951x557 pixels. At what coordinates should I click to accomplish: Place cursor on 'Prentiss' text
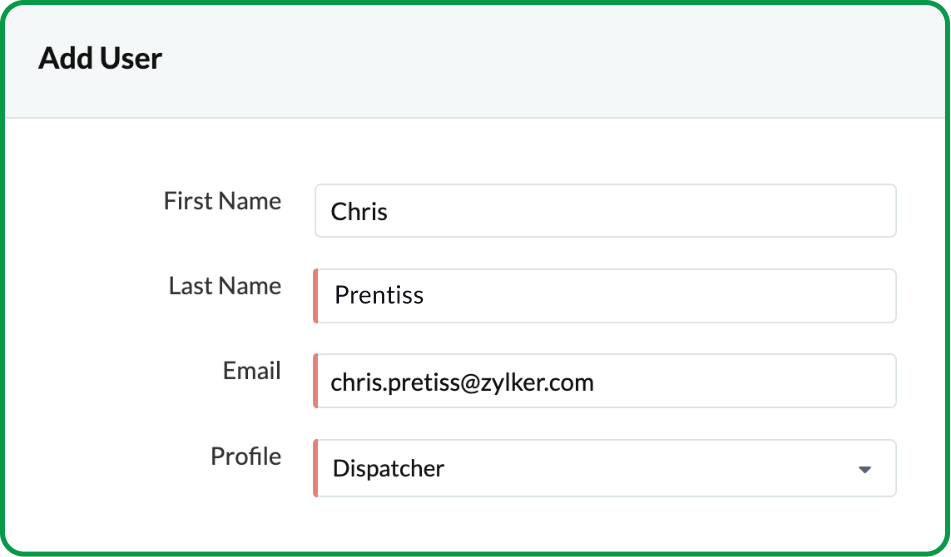point(379,296)
